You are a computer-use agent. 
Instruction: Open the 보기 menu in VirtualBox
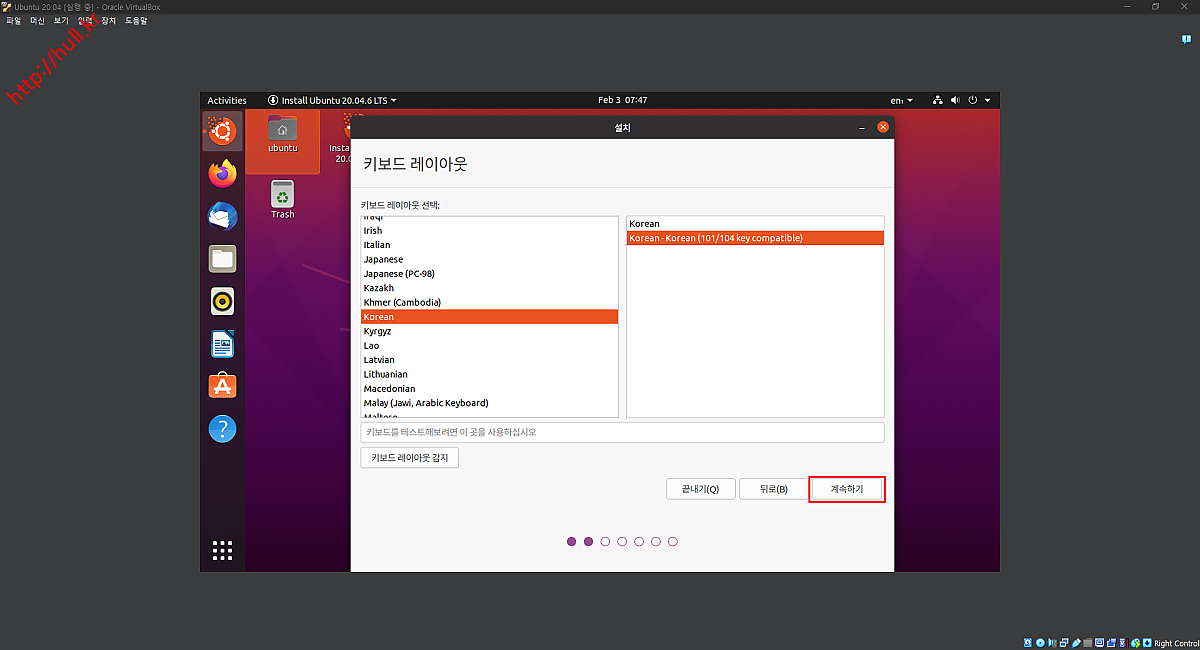(61, 20)
